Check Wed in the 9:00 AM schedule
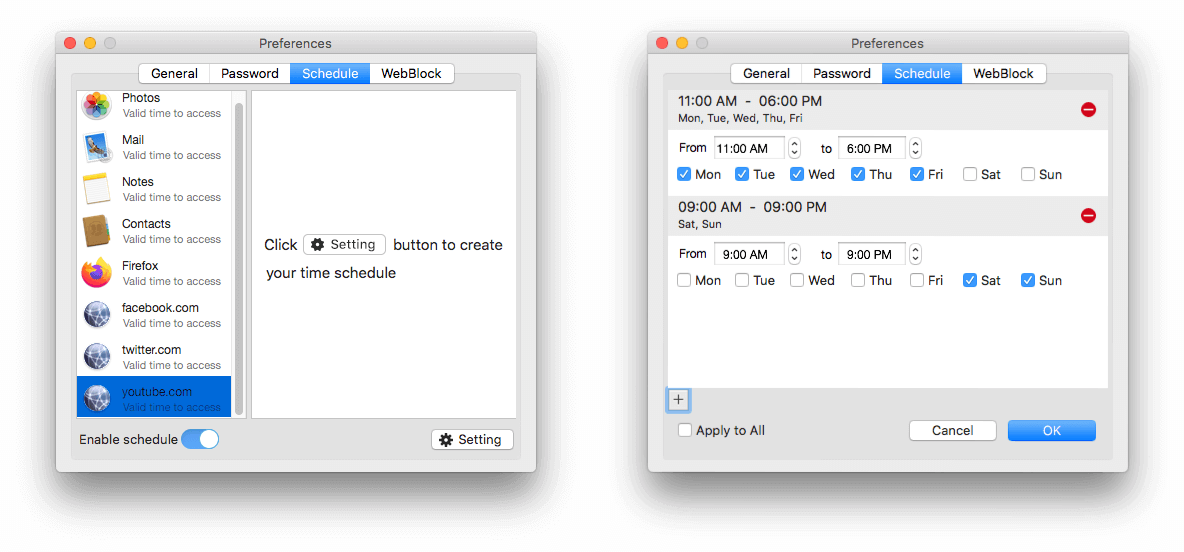1184x552 pixels. pos(797,280)
